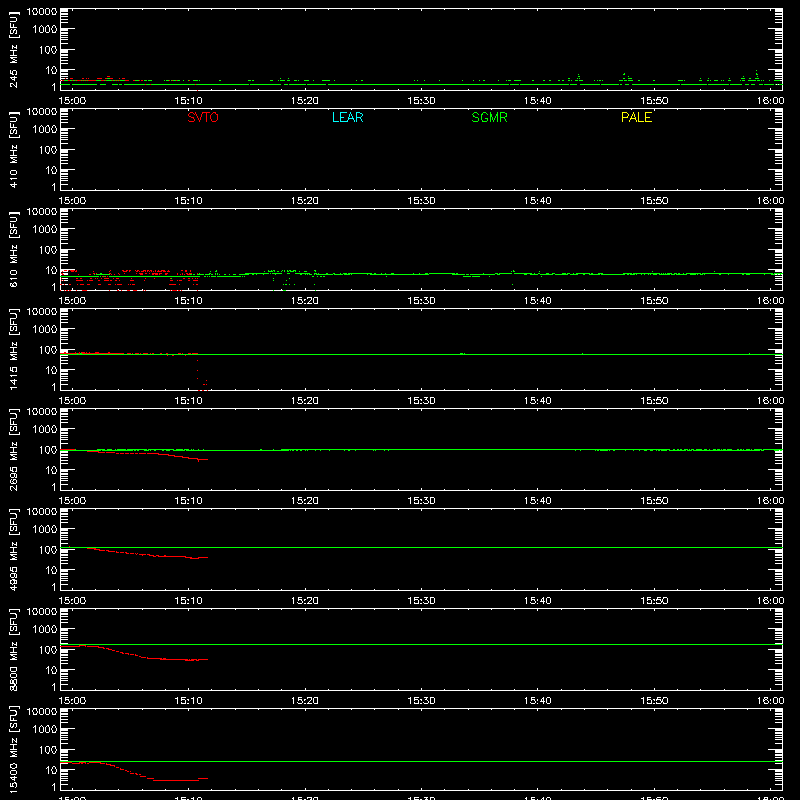Screen dimensions: 800x800
Task: Click the 10 y-axis label on 1415 MHz panel
Action: click(51, 370)
